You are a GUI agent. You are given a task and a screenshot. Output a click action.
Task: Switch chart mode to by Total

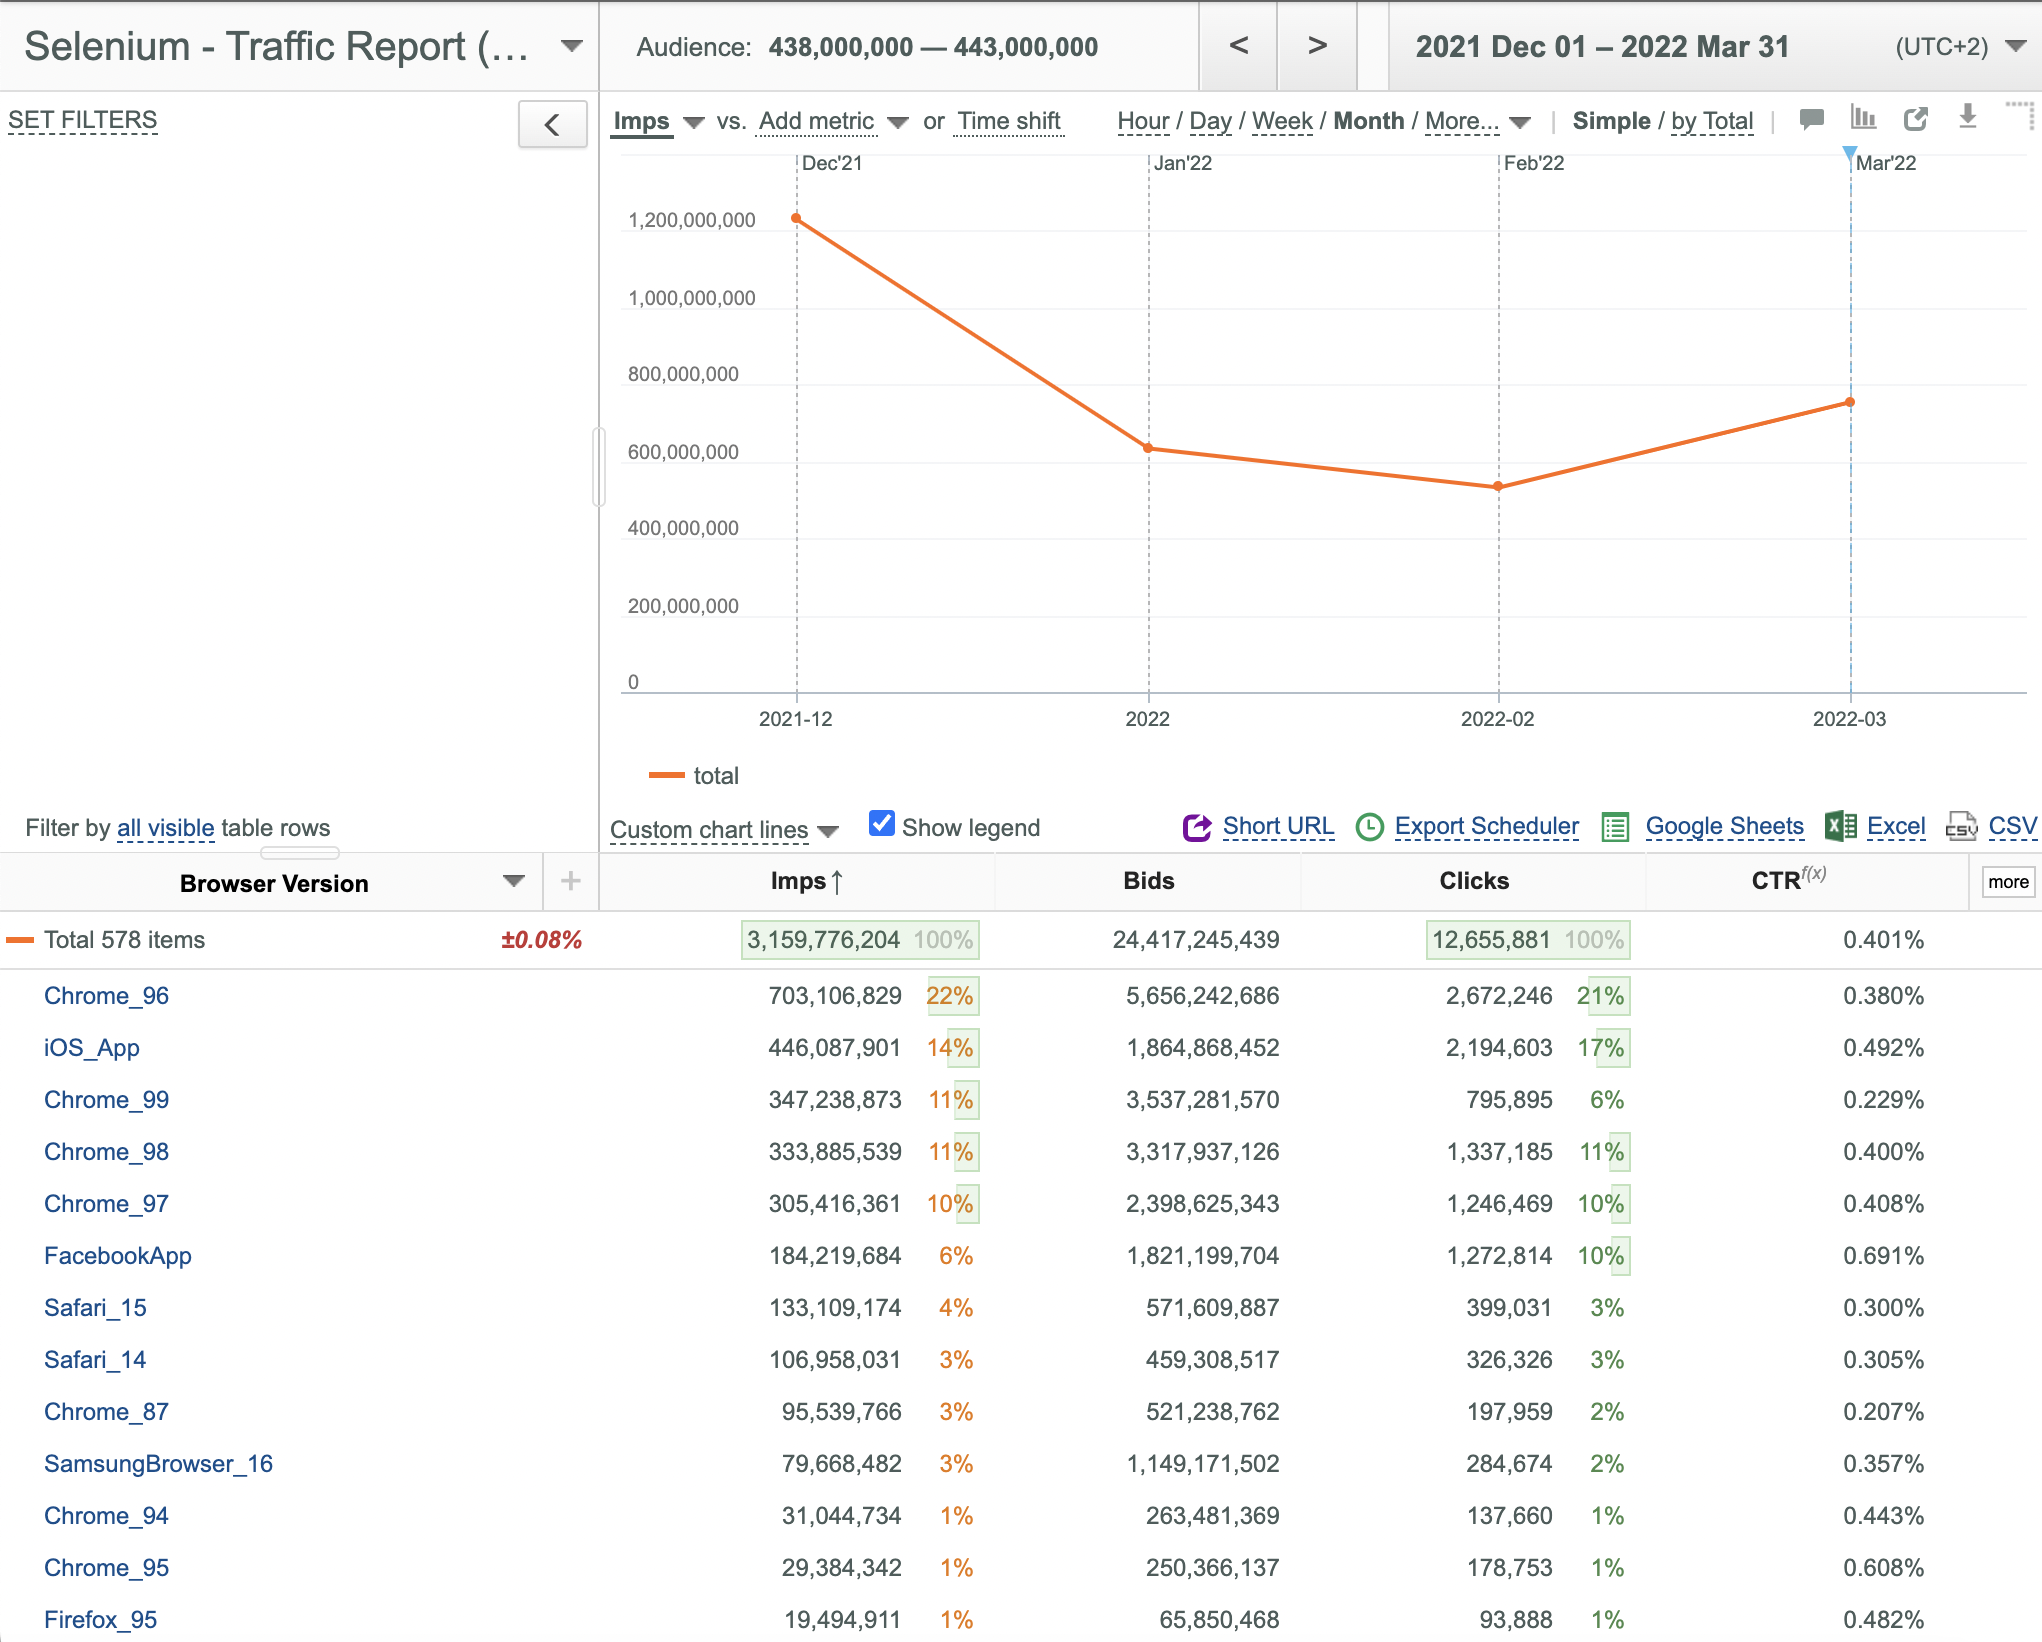click(x=1712, y=121)
